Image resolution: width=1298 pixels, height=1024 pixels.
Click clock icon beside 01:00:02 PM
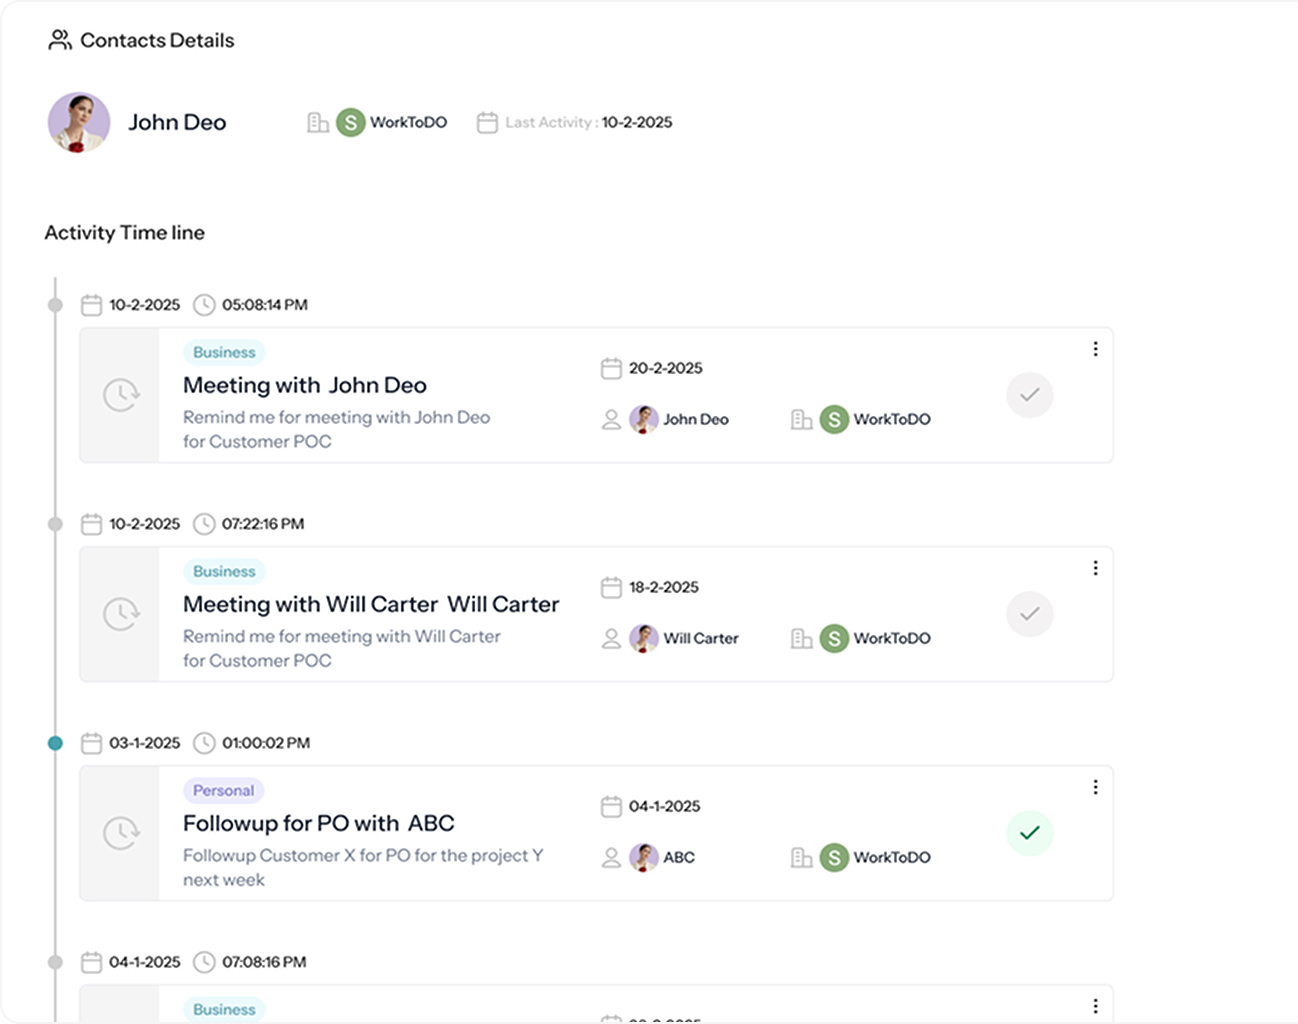click(x=204, y=743)
